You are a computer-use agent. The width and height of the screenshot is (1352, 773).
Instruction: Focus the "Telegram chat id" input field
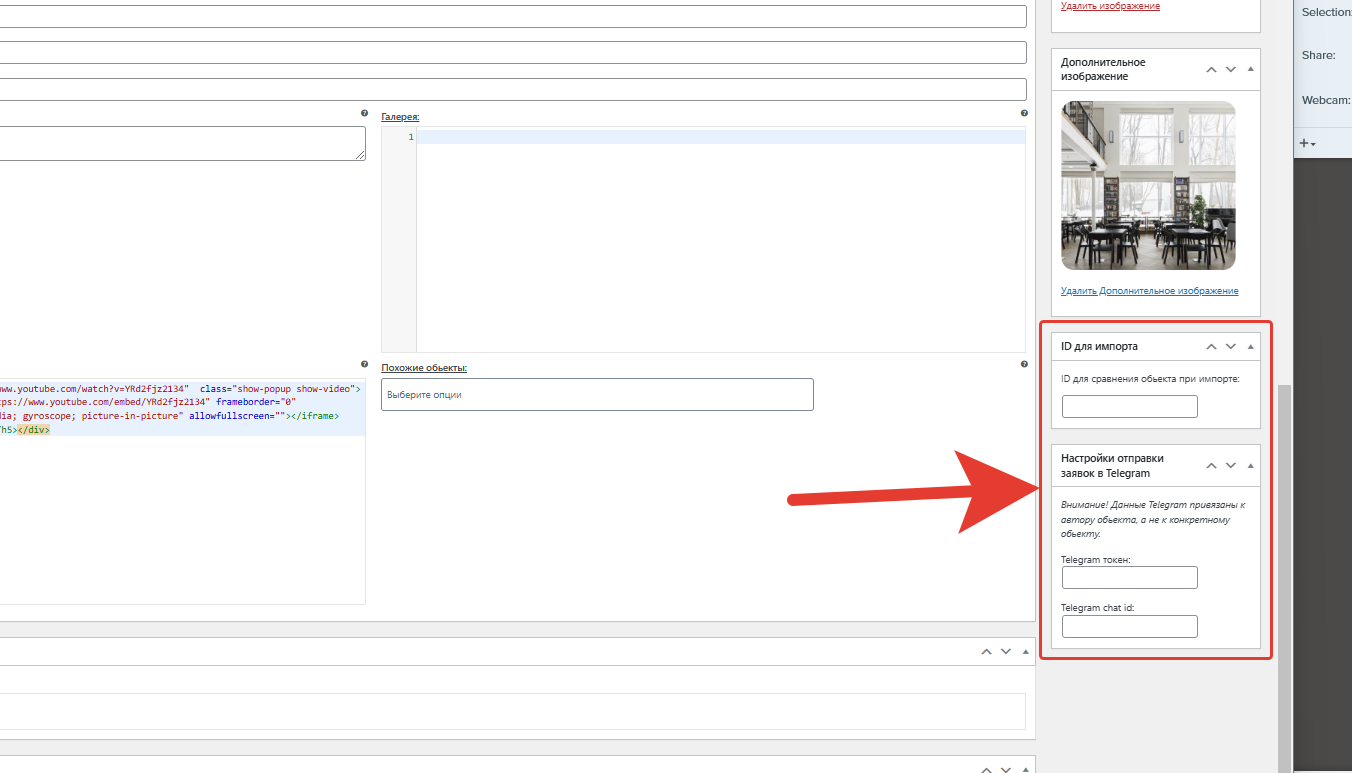pos(1129,626)
